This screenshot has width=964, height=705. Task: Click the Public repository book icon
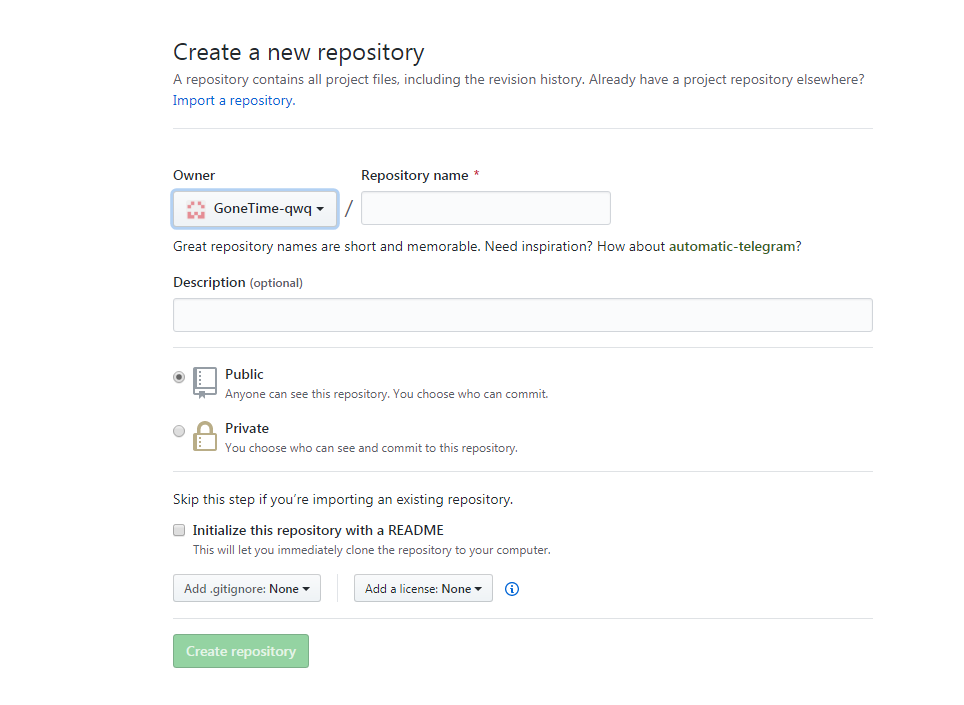coord(205,382)
